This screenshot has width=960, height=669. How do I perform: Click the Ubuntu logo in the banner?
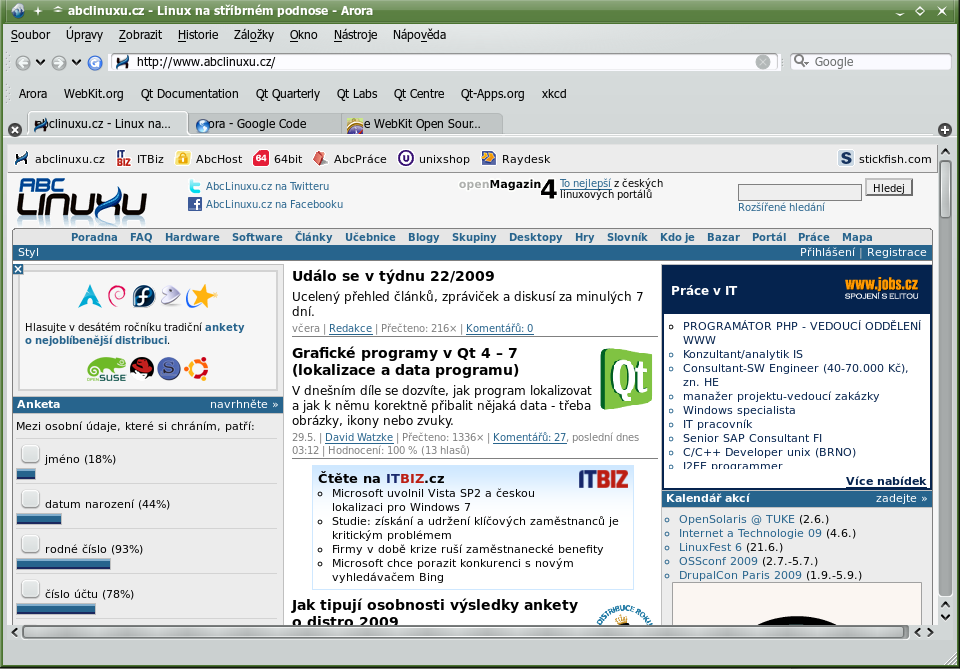(197, 368)
